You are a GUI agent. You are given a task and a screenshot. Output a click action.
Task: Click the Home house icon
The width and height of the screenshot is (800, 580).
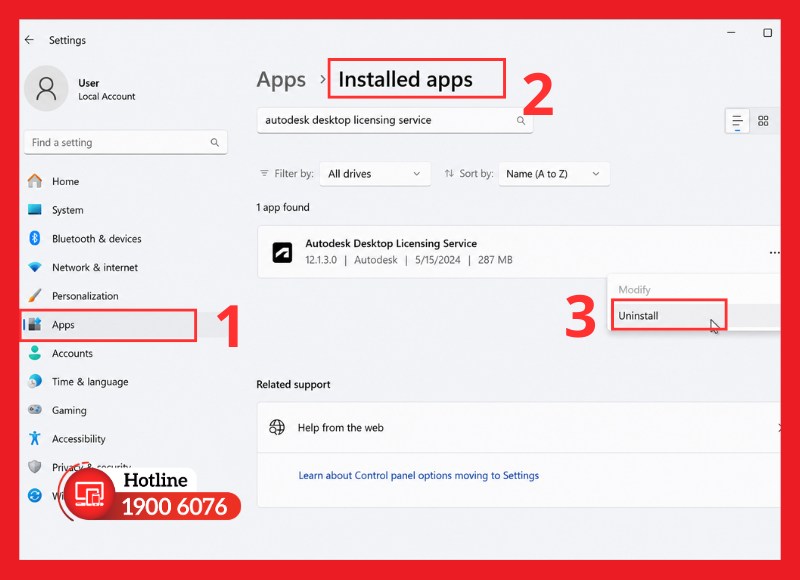pyautogui.click(x=35, y=181)
